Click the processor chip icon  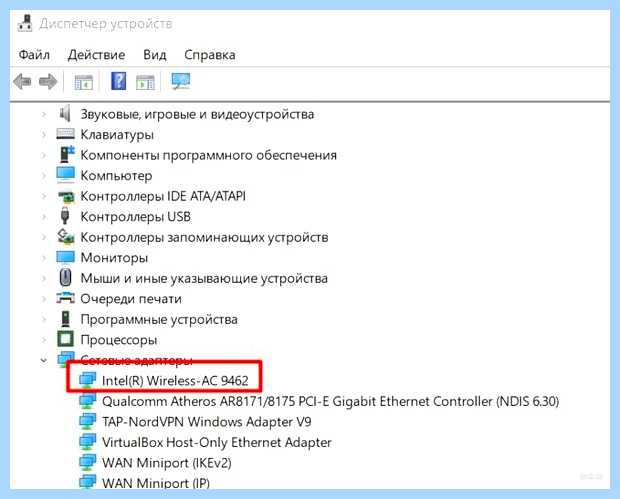[x=66, y=339]
